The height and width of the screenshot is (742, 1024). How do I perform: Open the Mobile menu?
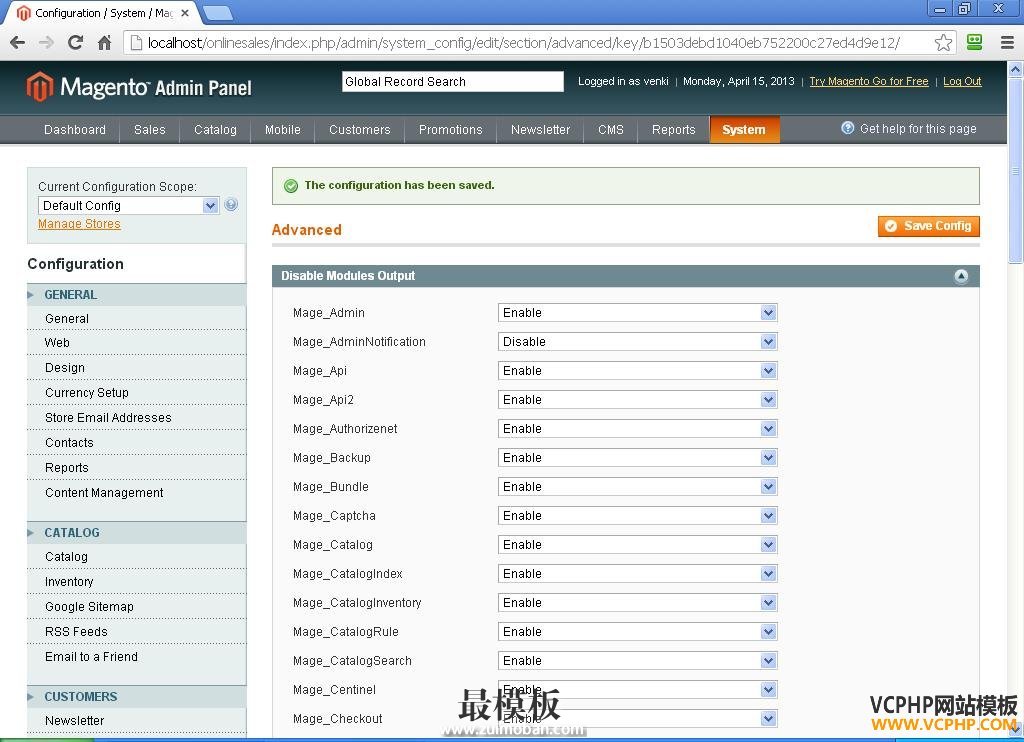pos(283,129)
